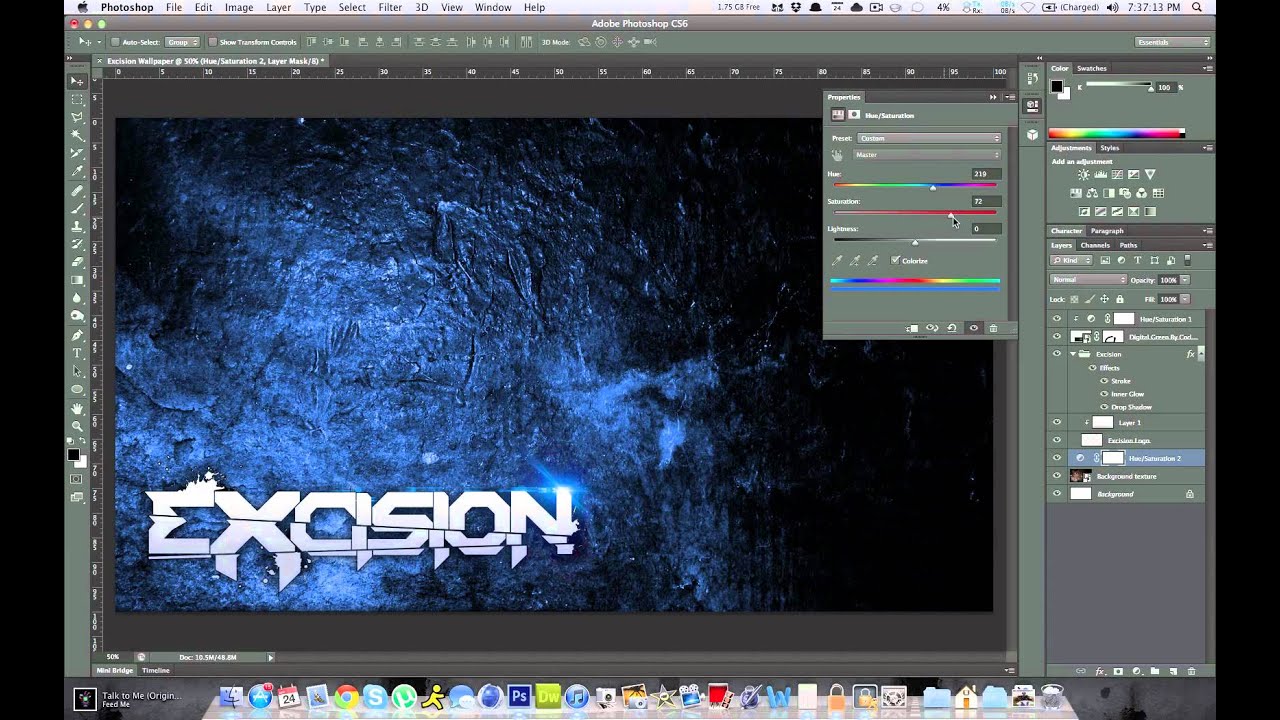Select the Rectangular Marquee tool

77,99
